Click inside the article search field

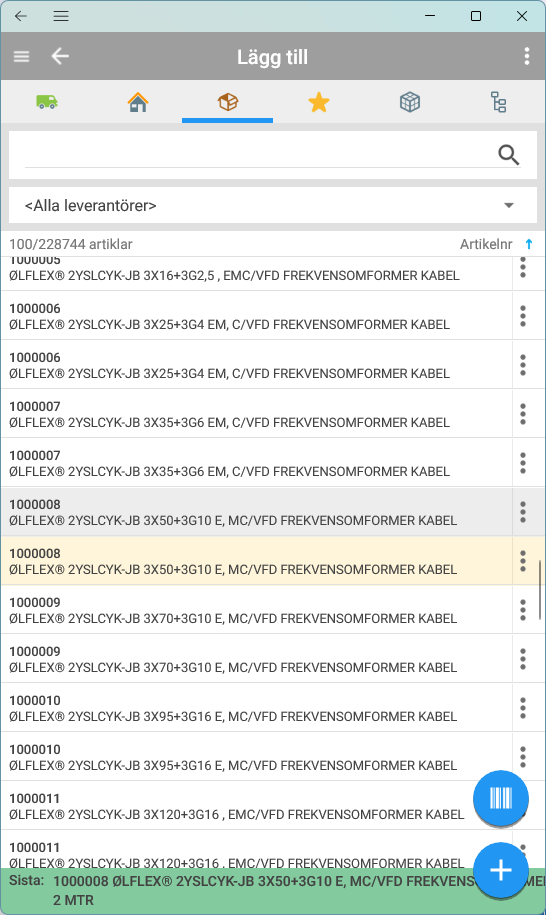pyautogui.click(x=257, y=155)
